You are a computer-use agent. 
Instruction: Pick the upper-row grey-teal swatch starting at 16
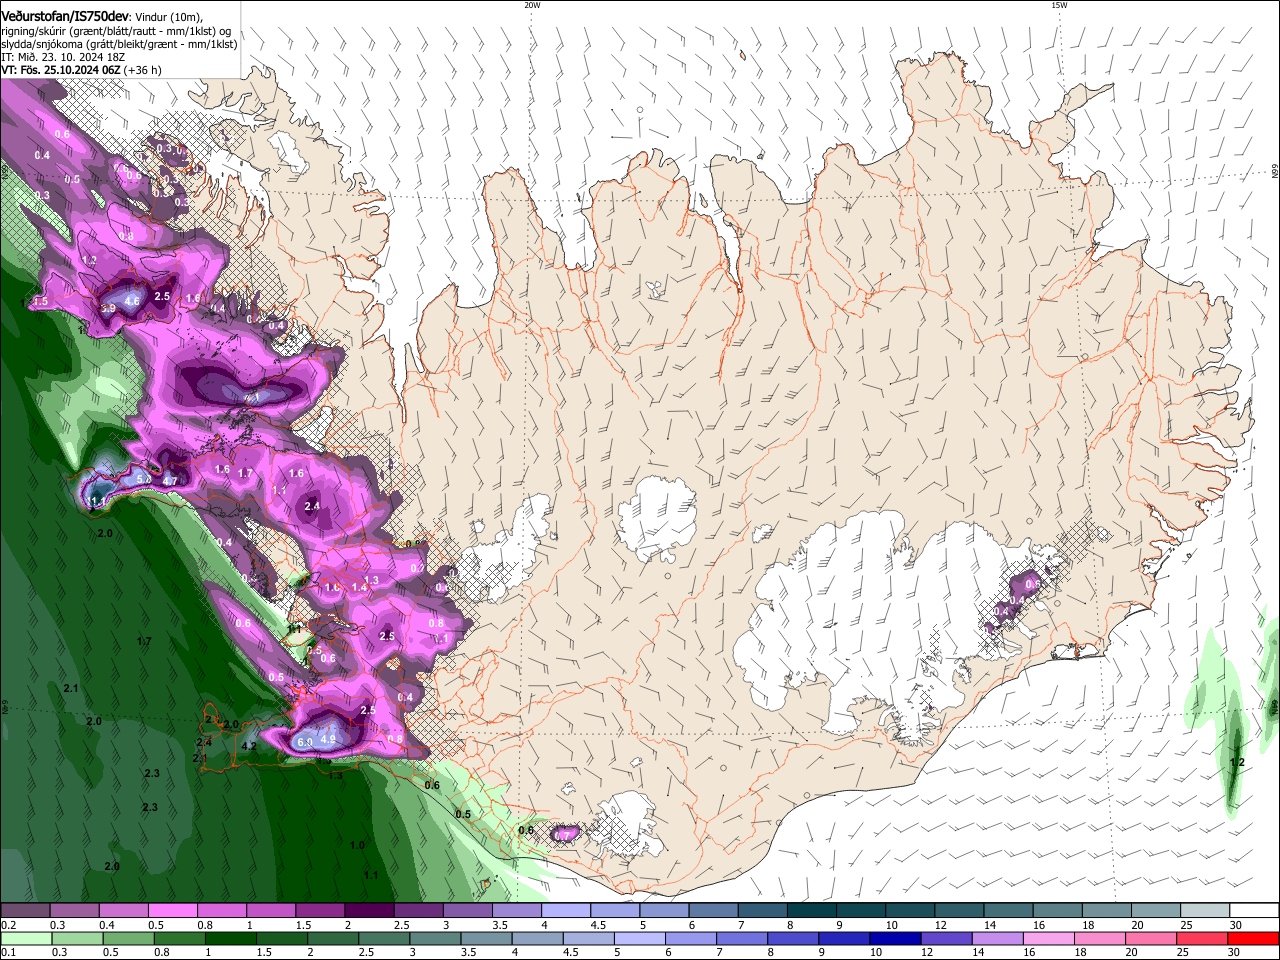coord(1058,911)
